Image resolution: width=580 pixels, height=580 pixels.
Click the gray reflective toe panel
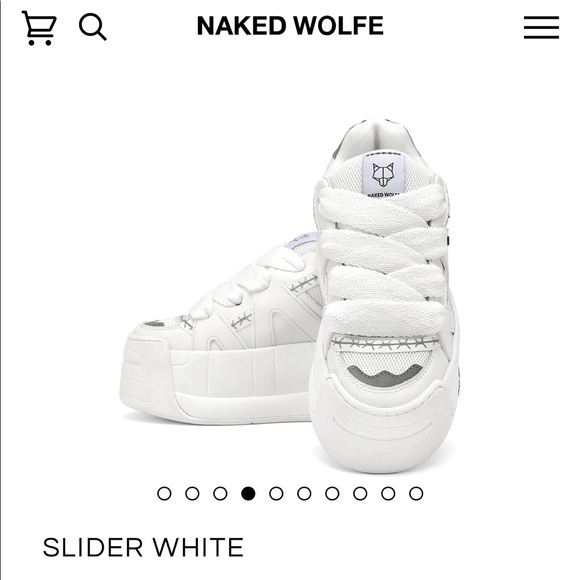coord(385,375)
